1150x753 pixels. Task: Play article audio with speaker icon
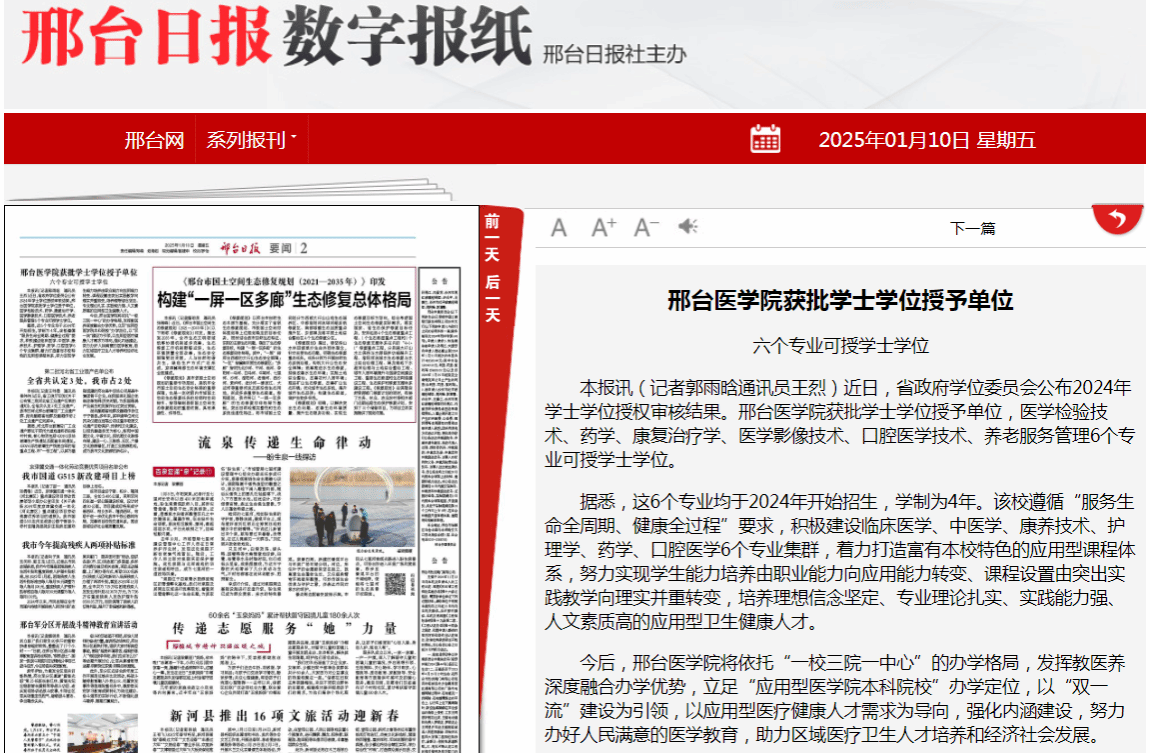(688, 227)
